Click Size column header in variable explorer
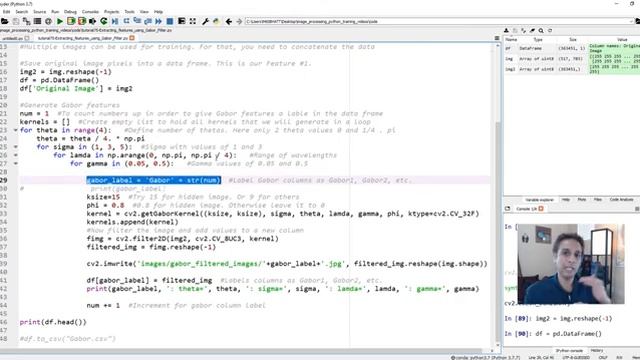Viewport: 640px width, 360px height. tap(573, 40)
